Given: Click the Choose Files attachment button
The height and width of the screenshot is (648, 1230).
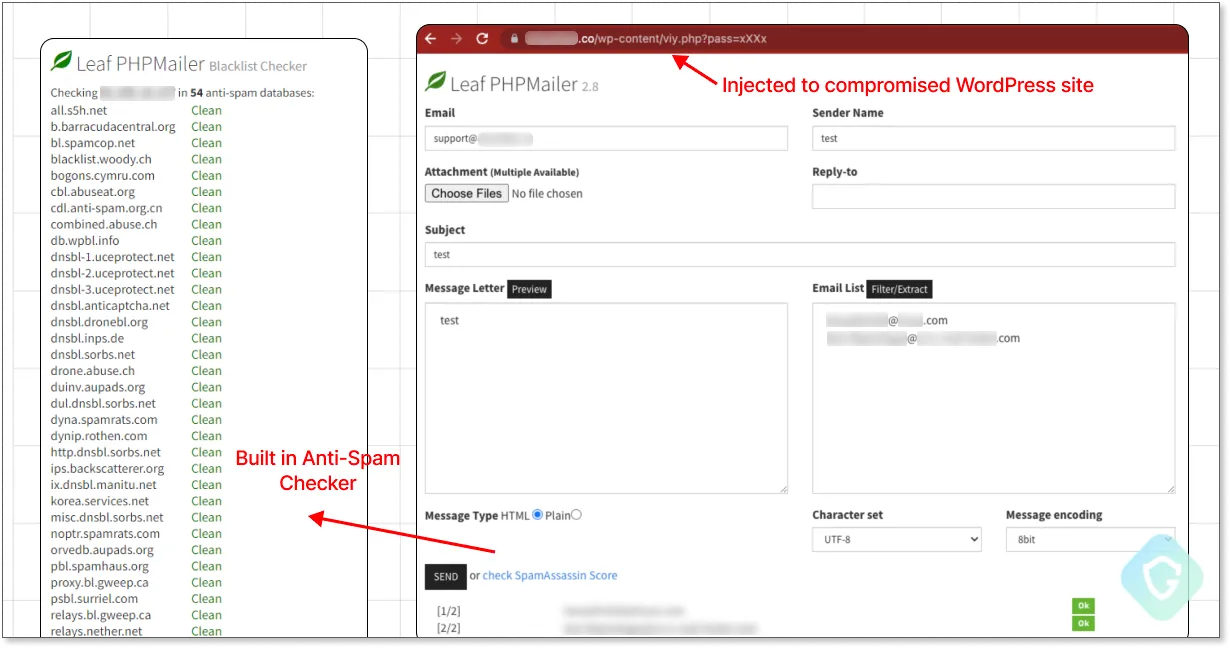Looking at the screenshot, I should [467, 194].
